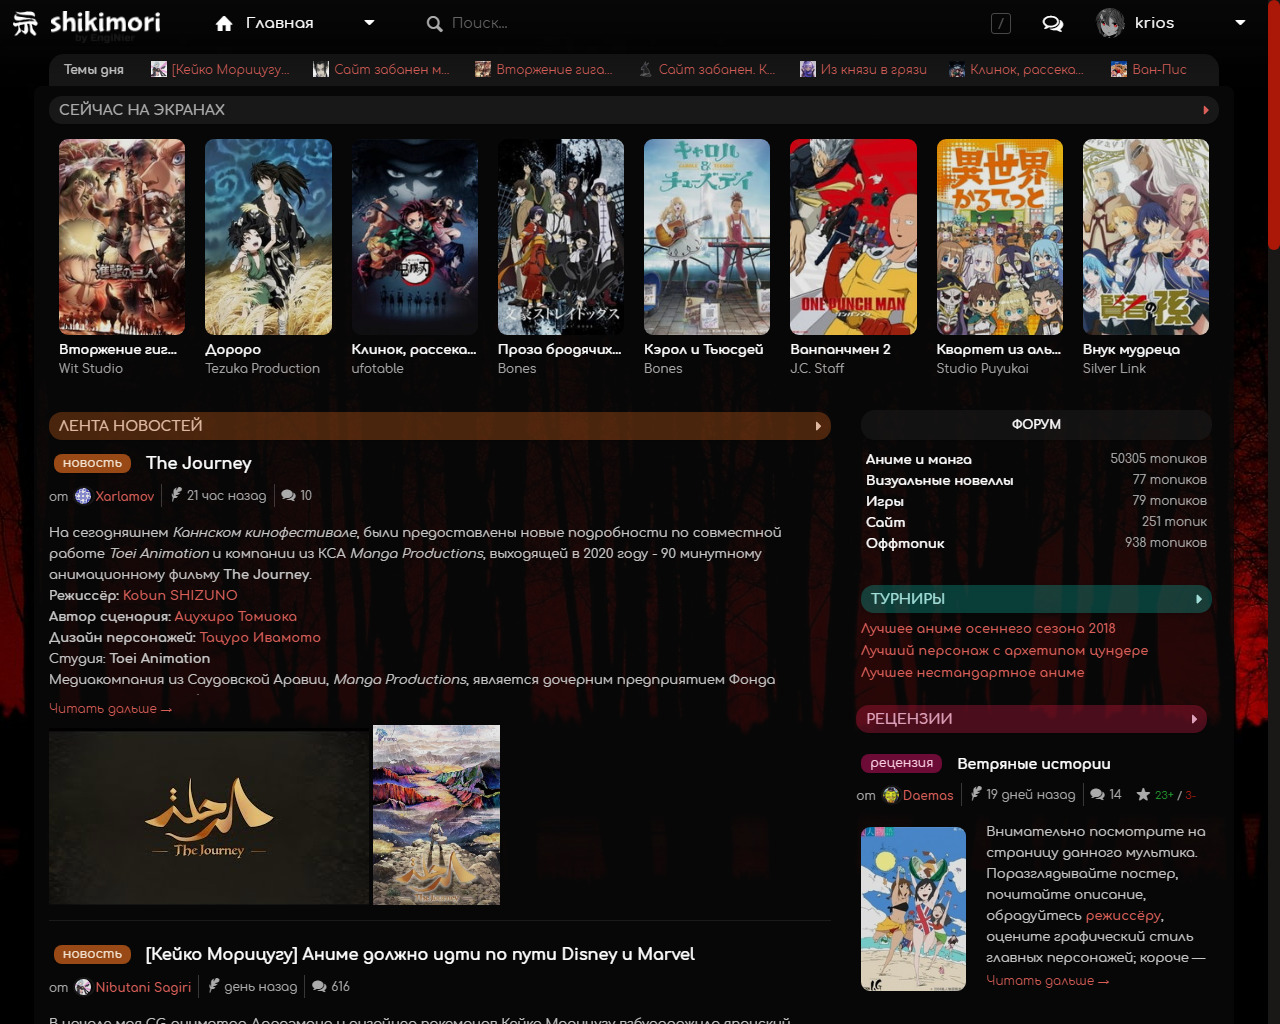
Task: Open the Ван-Пис topic link
Action: [1159, 69]
